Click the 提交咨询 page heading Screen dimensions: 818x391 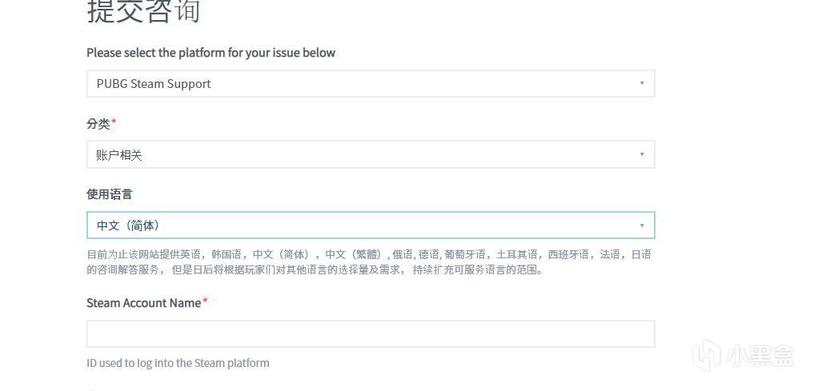tap(143, 10)
